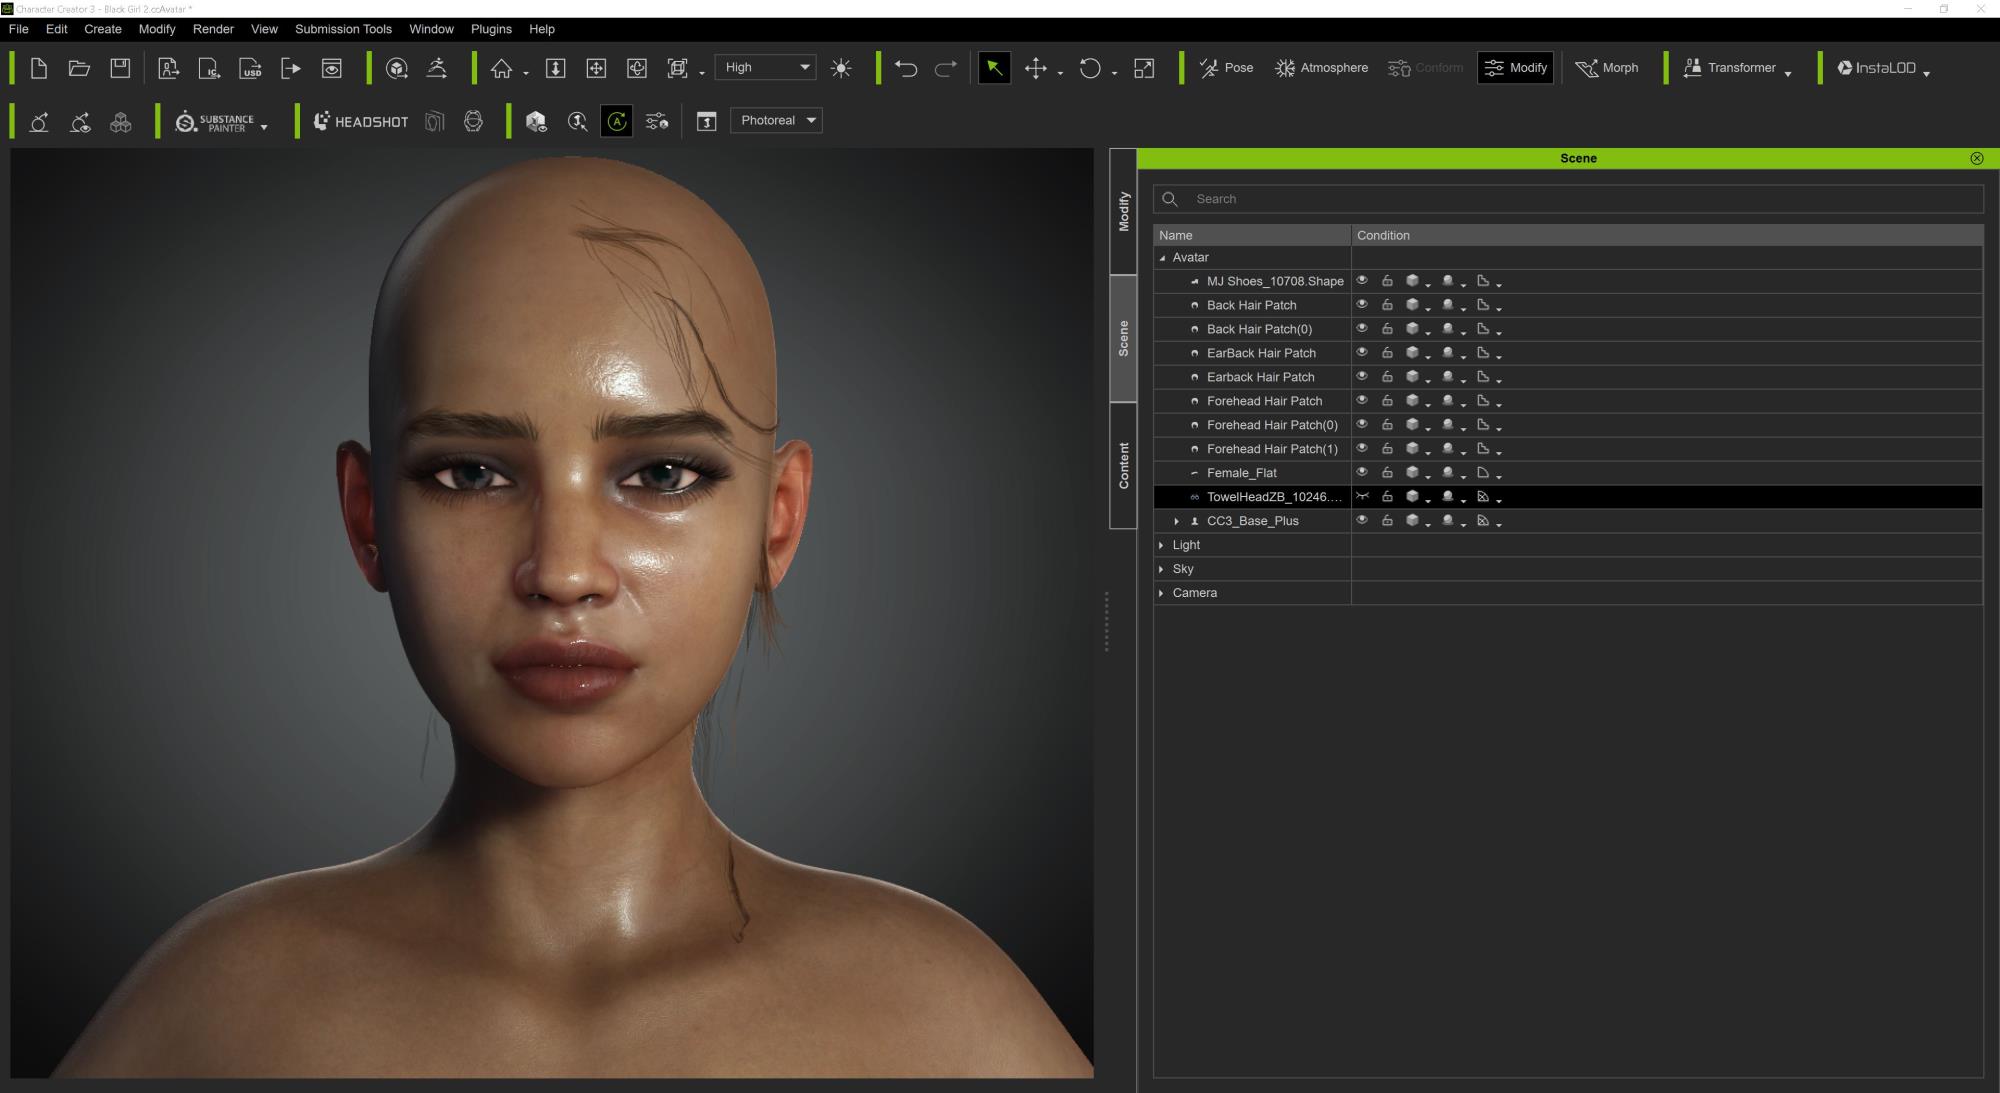Click the head mesh icon after Headshot
The height and width of the screenshot is (1093, 2000).
pos(473,121)
